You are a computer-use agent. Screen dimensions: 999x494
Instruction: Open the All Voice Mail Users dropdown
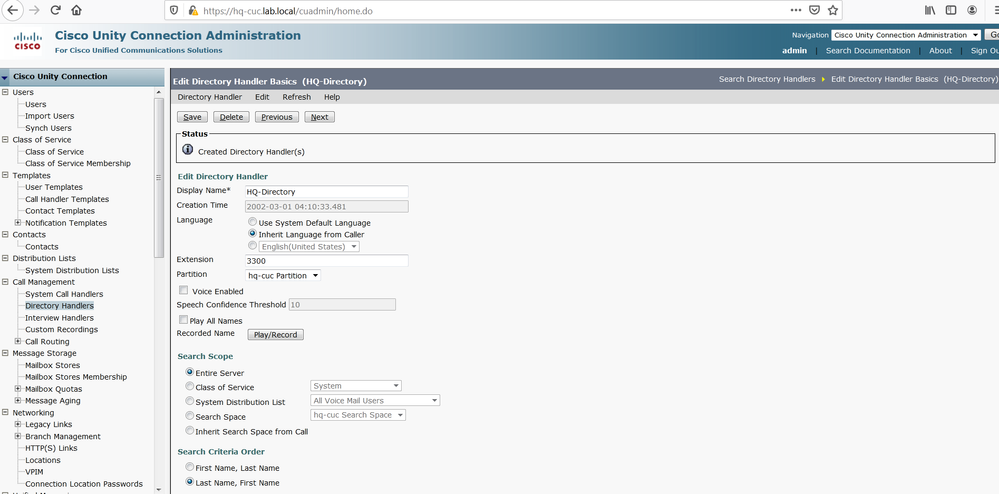pyautogui.click(x=375, y=400)
